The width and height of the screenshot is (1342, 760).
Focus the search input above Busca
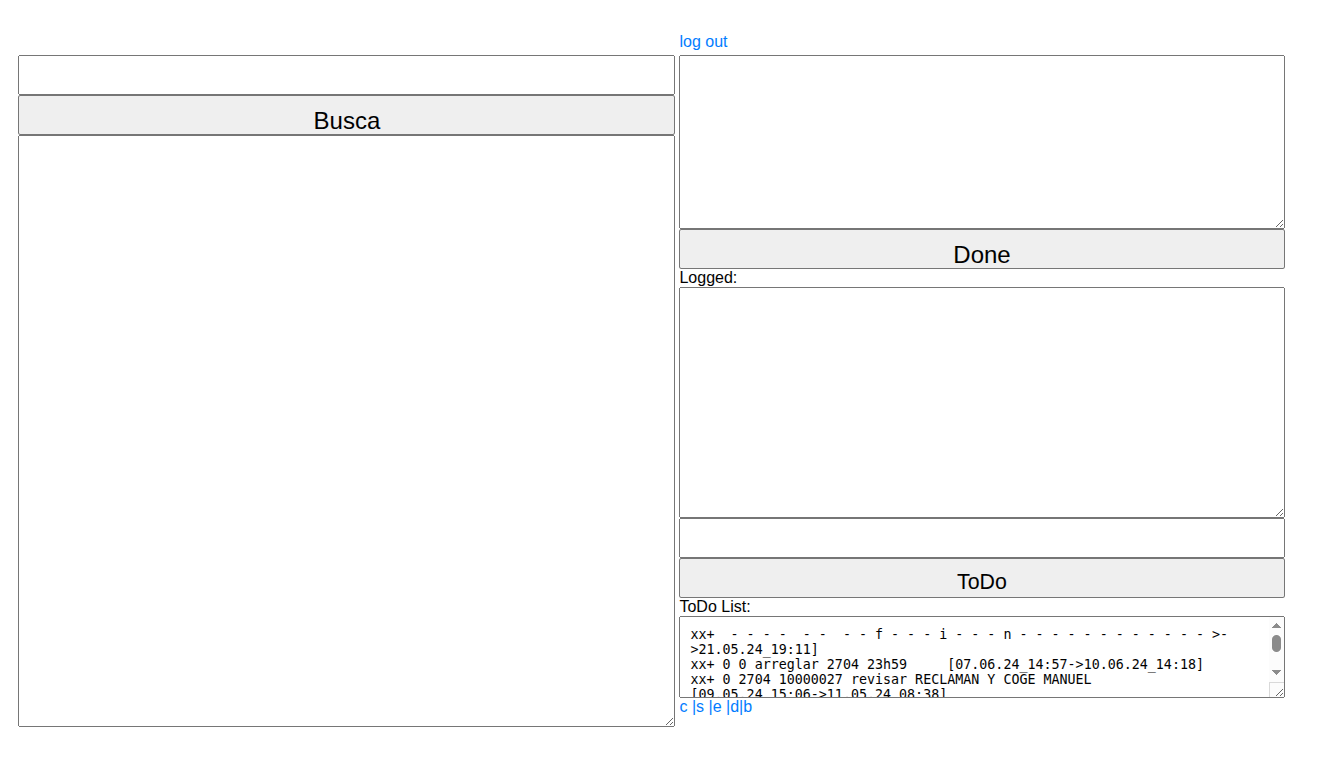[x=346, y=75]
